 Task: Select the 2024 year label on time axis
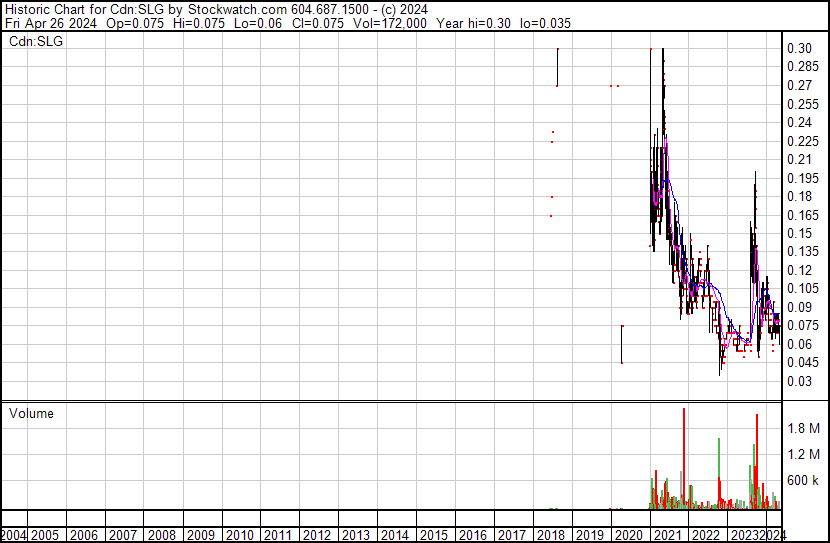point(774,535)
